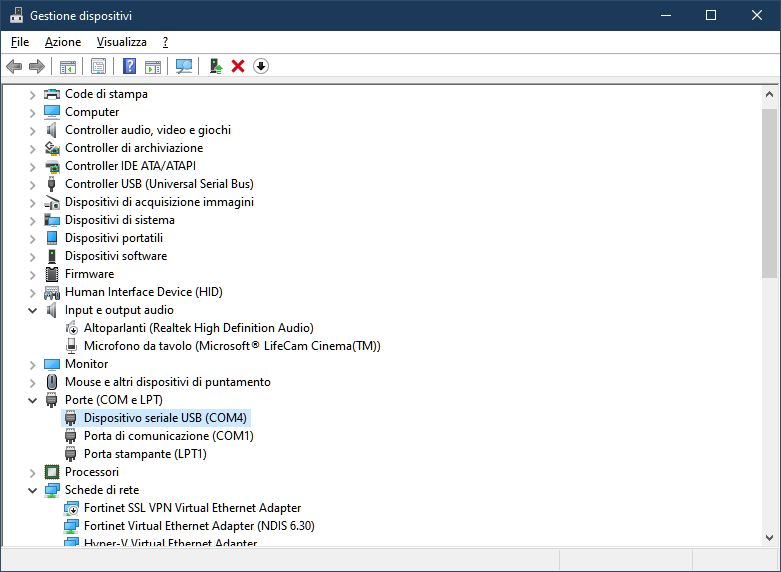Click the monitor icon beside the Monitor category

pyautogui.click(x=52, y=364)
